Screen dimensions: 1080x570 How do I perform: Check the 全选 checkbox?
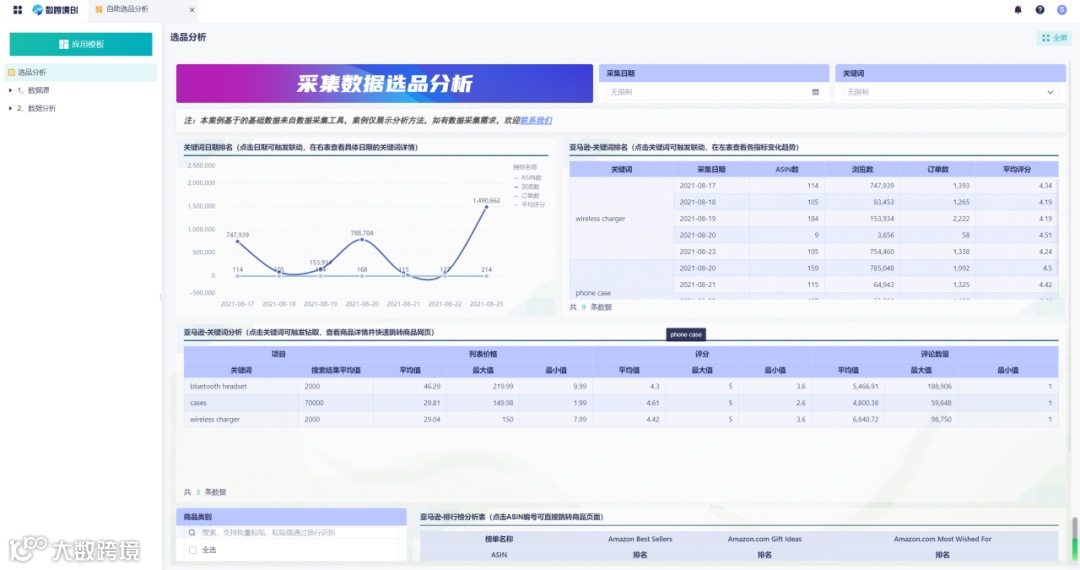point(193,550)
